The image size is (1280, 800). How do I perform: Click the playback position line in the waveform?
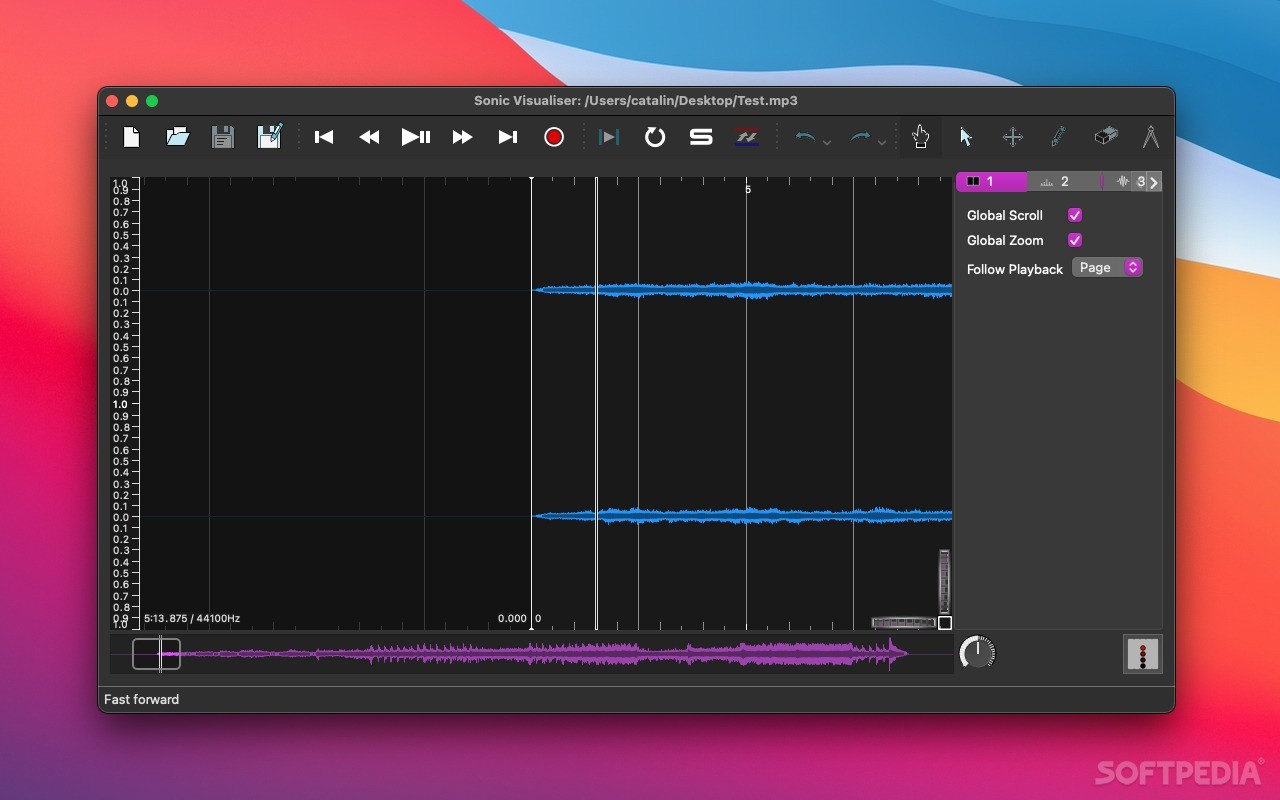point(596,403)
